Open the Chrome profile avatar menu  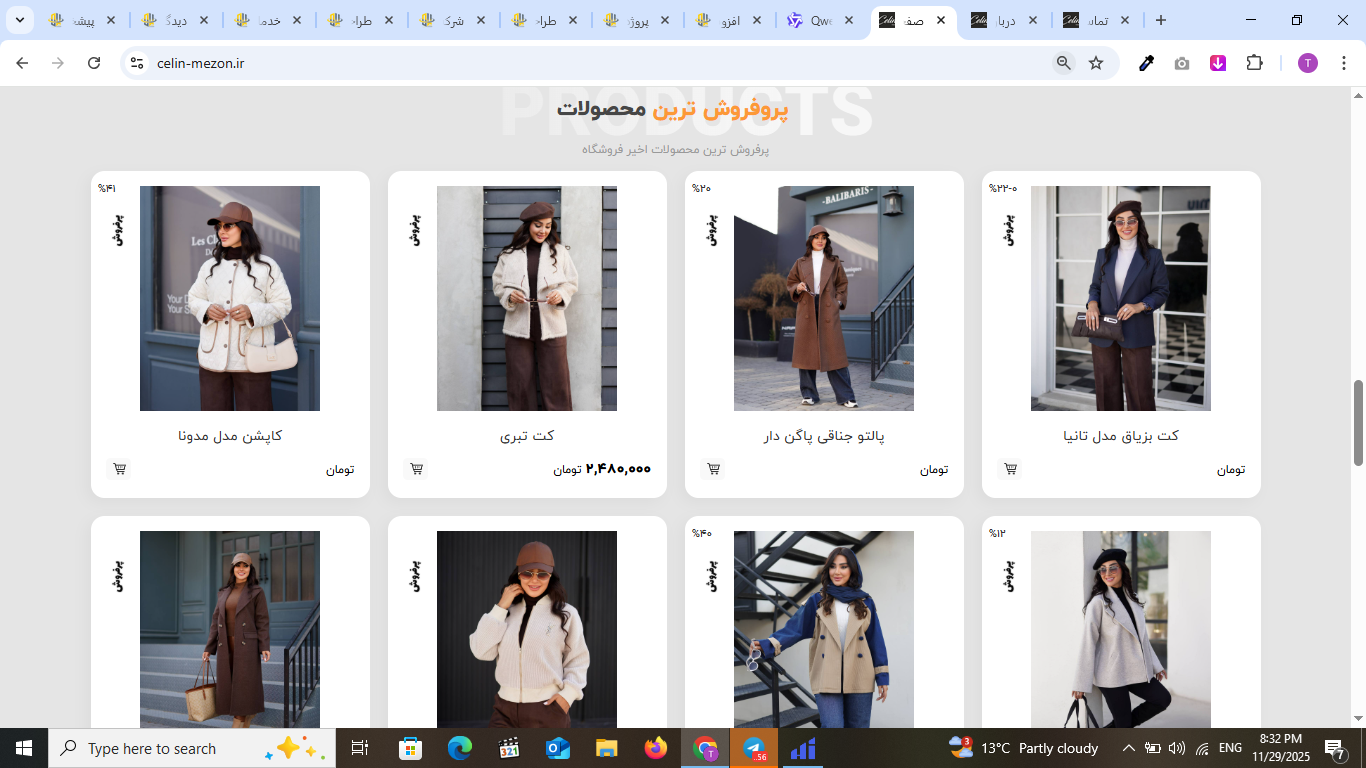pyautogui.click(x=1308, y=63)
